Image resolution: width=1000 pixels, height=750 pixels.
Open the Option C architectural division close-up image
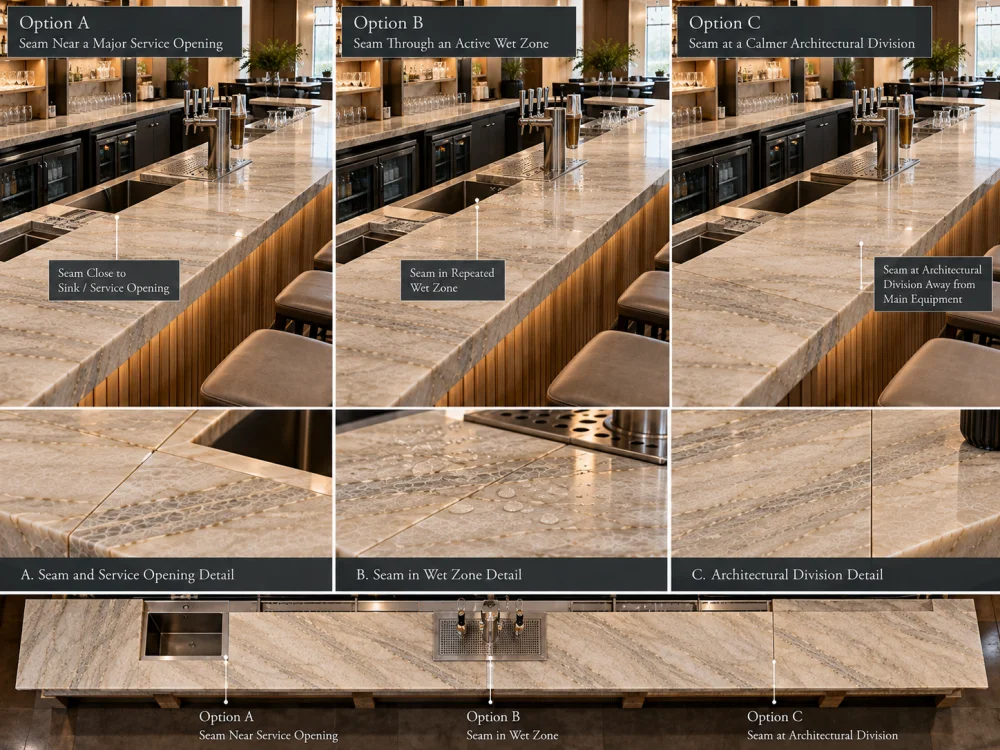(835, 484)
